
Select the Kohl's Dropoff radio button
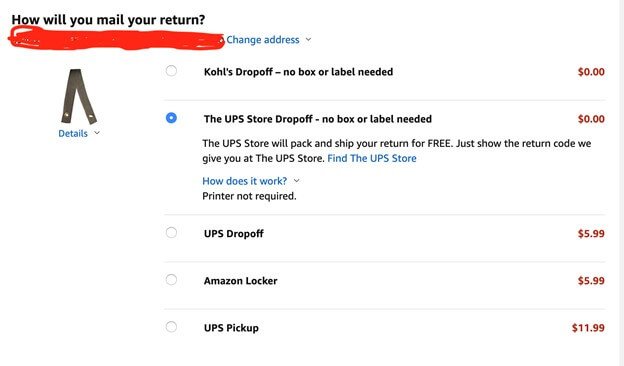tap(171, 71)
